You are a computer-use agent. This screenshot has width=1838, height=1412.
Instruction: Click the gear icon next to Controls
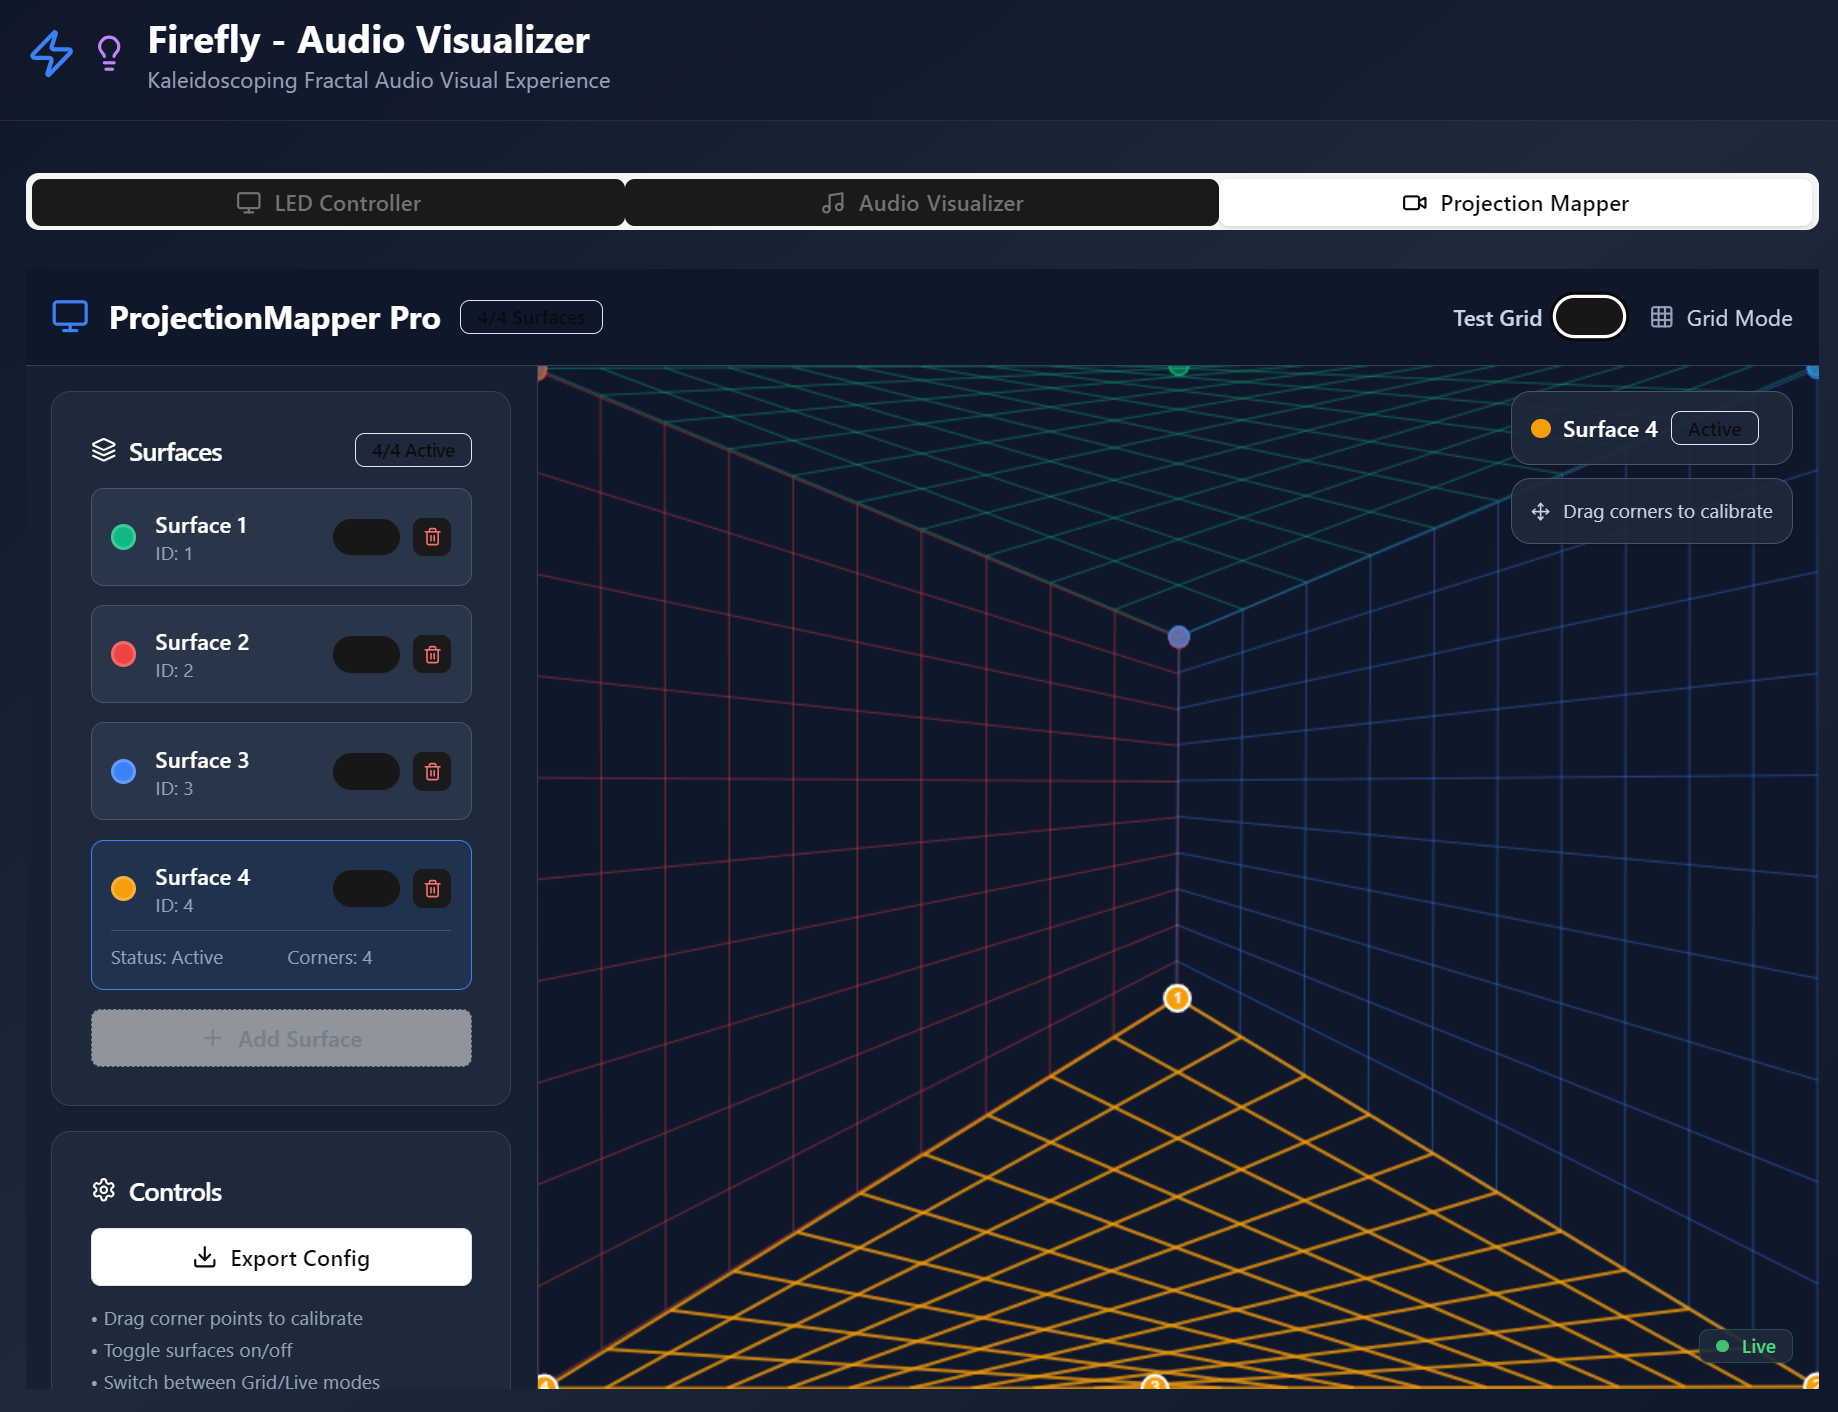pyautogui.click(x=103, y=1190)
